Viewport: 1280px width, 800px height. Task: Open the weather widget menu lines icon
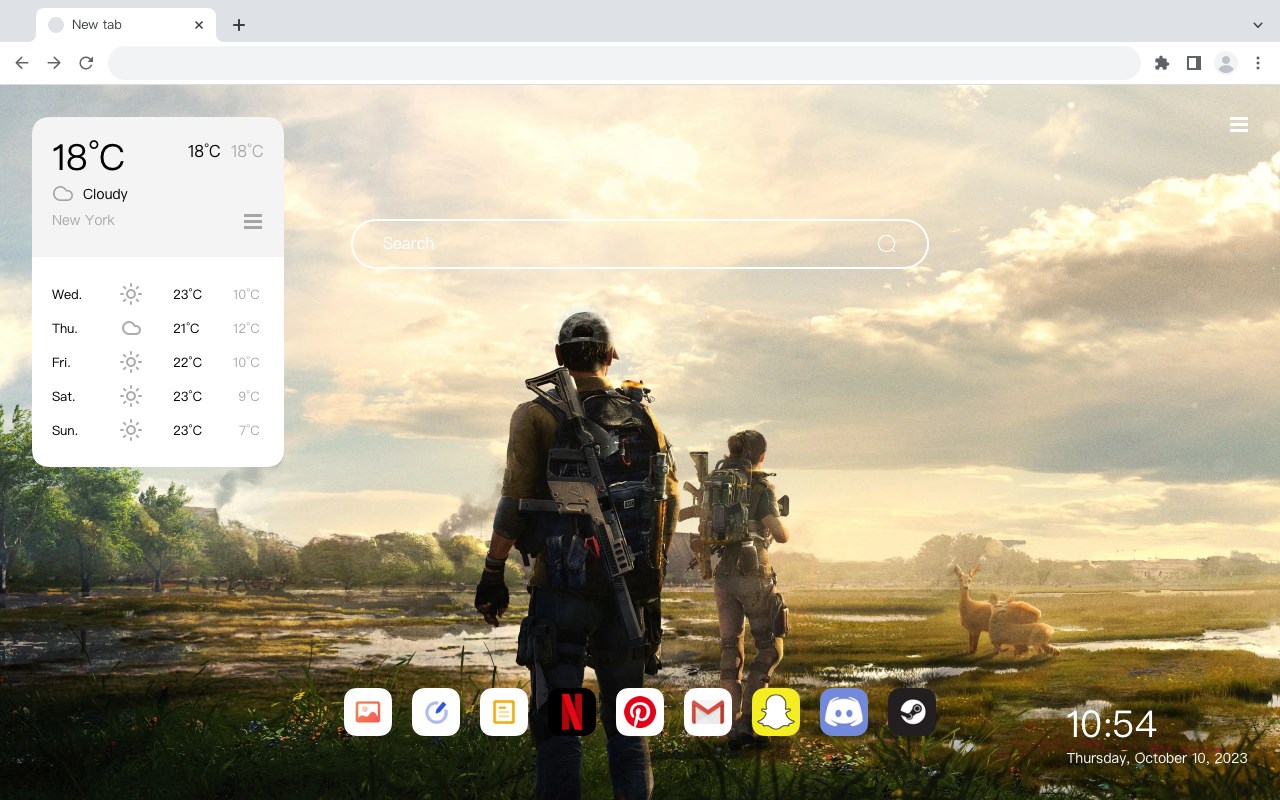253,221
